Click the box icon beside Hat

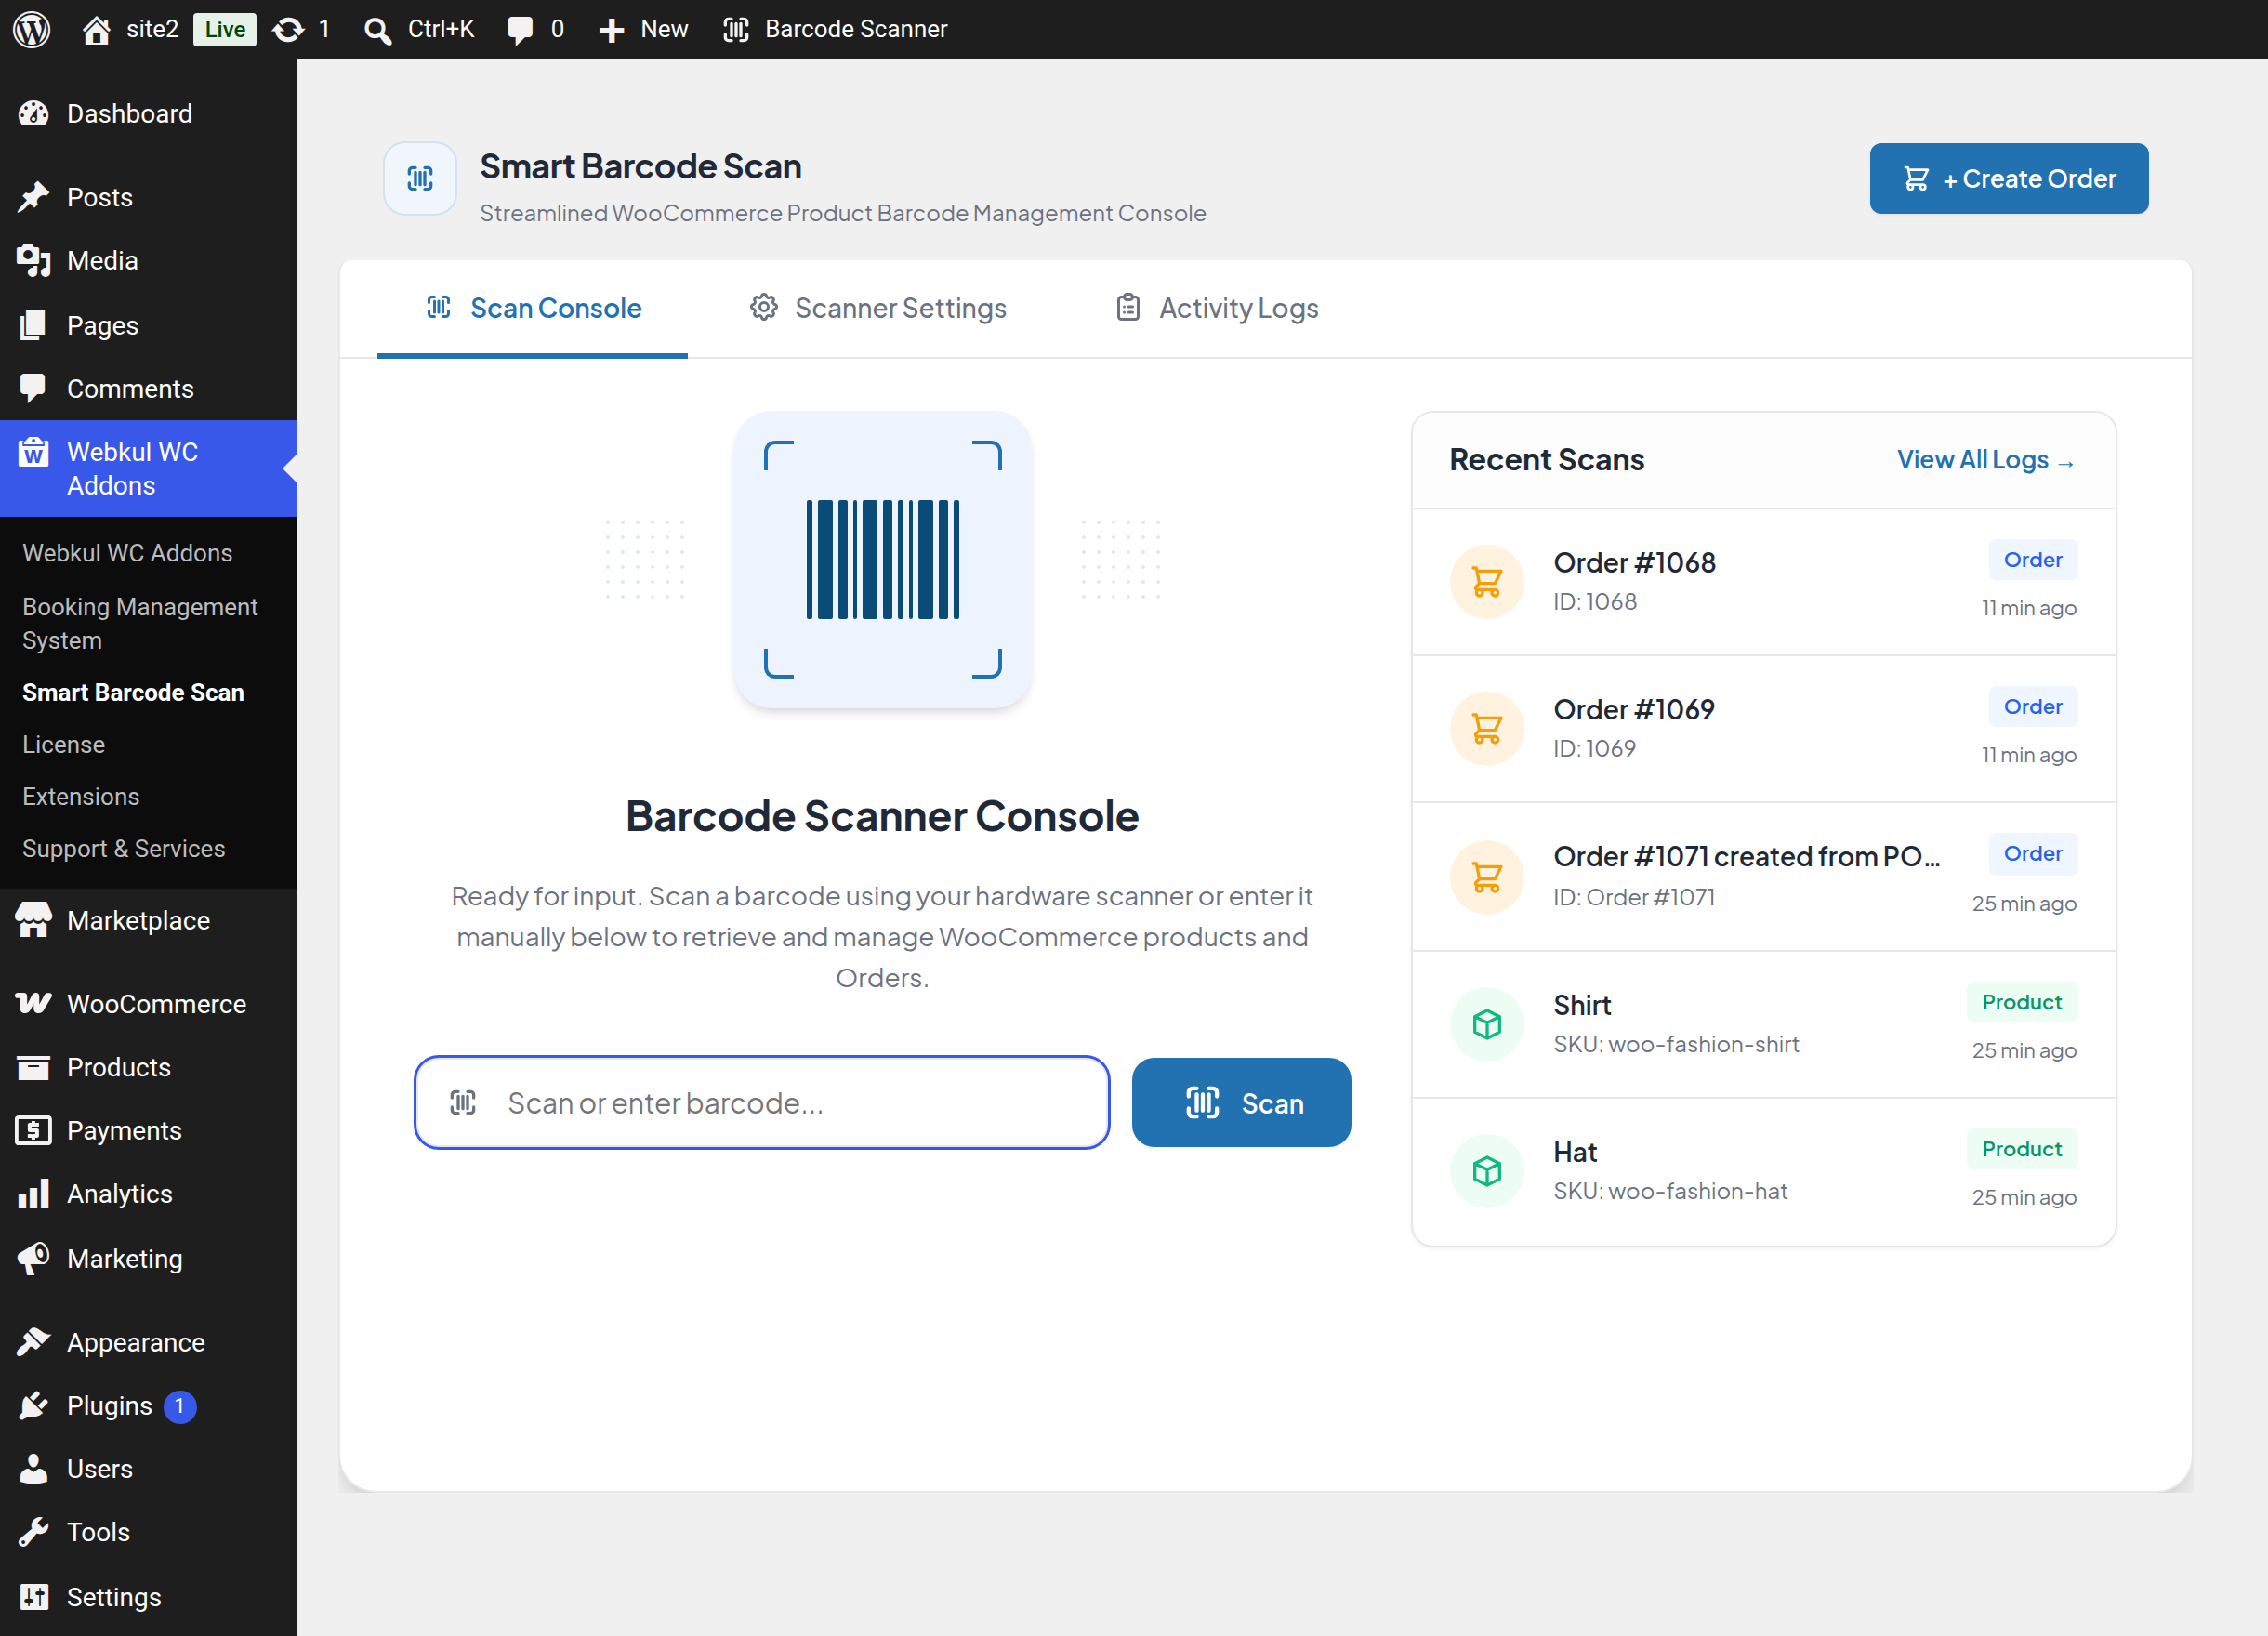click(x=1487, y=1171)
